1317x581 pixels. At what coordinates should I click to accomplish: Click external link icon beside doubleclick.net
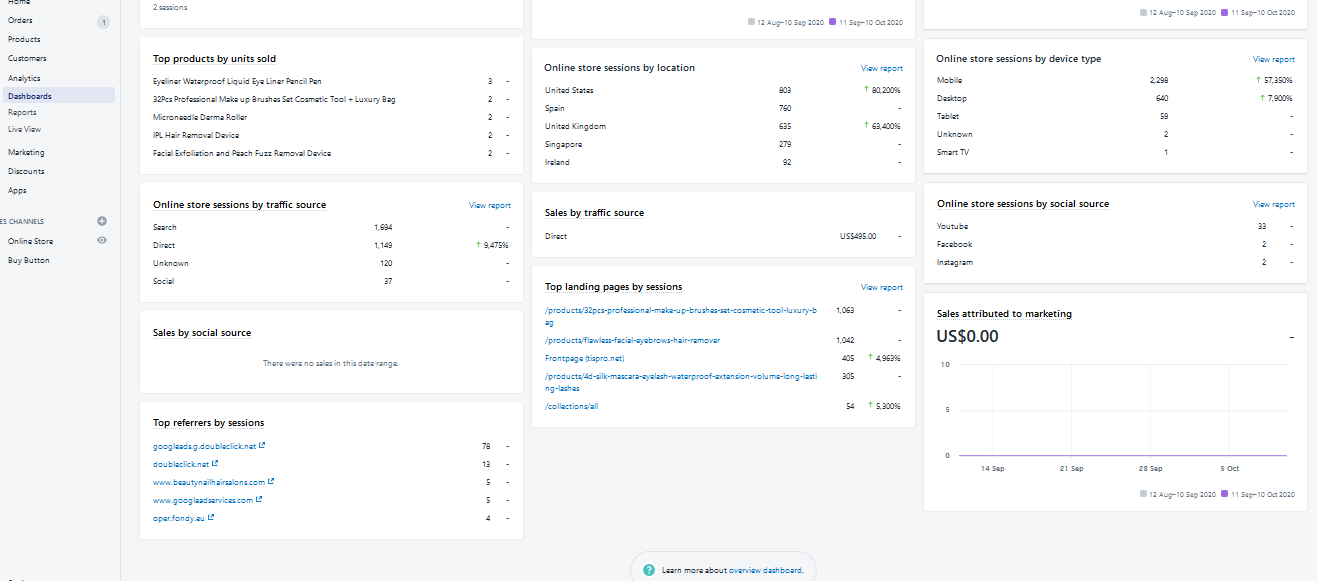[215, 464]
